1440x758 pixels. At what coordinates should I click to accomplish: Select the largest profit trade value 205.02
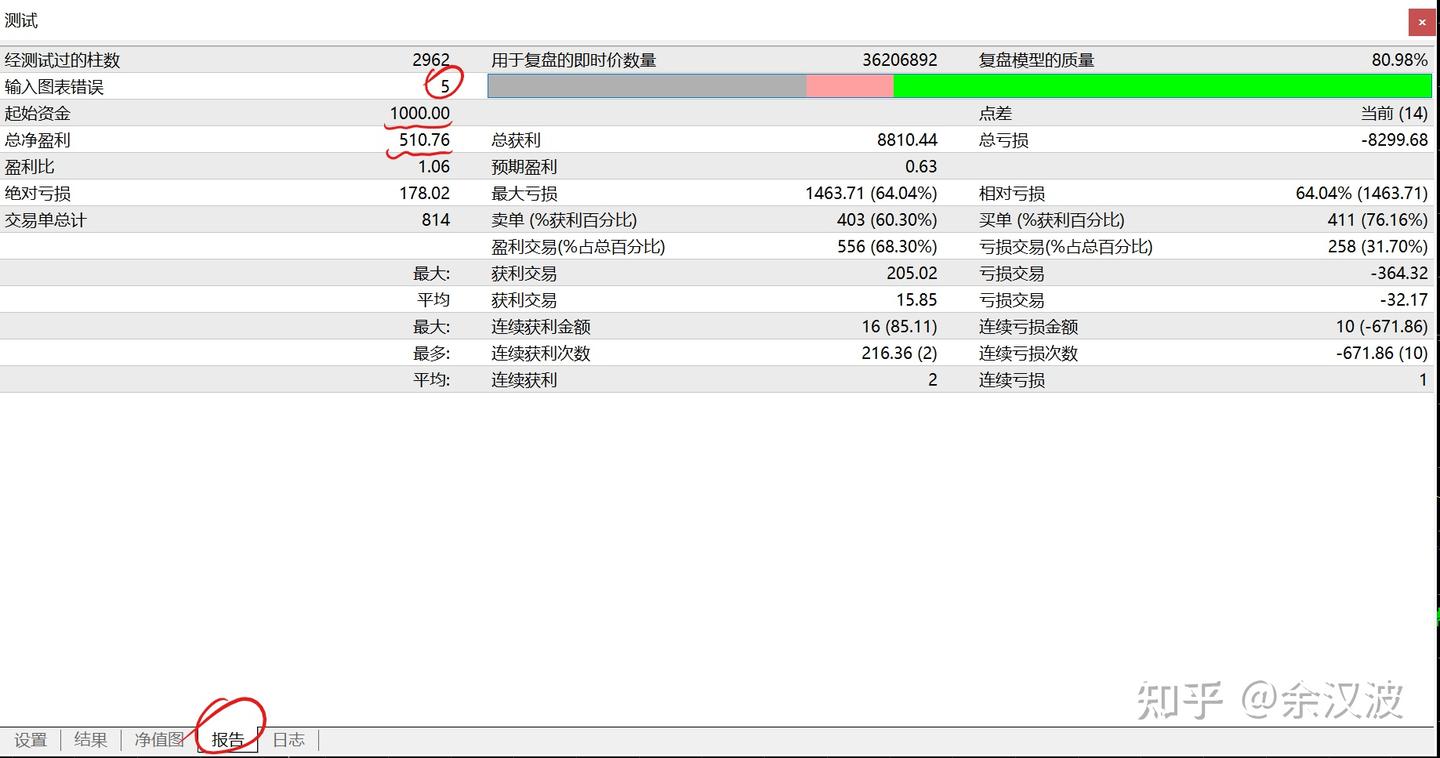pos(912,273)
